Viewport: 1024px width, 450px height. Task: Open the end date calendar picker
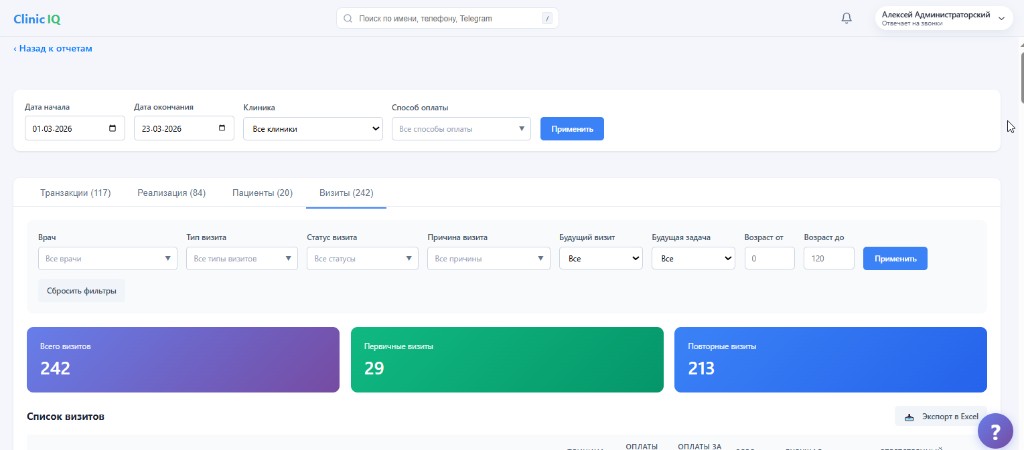[x=221, y=128]
